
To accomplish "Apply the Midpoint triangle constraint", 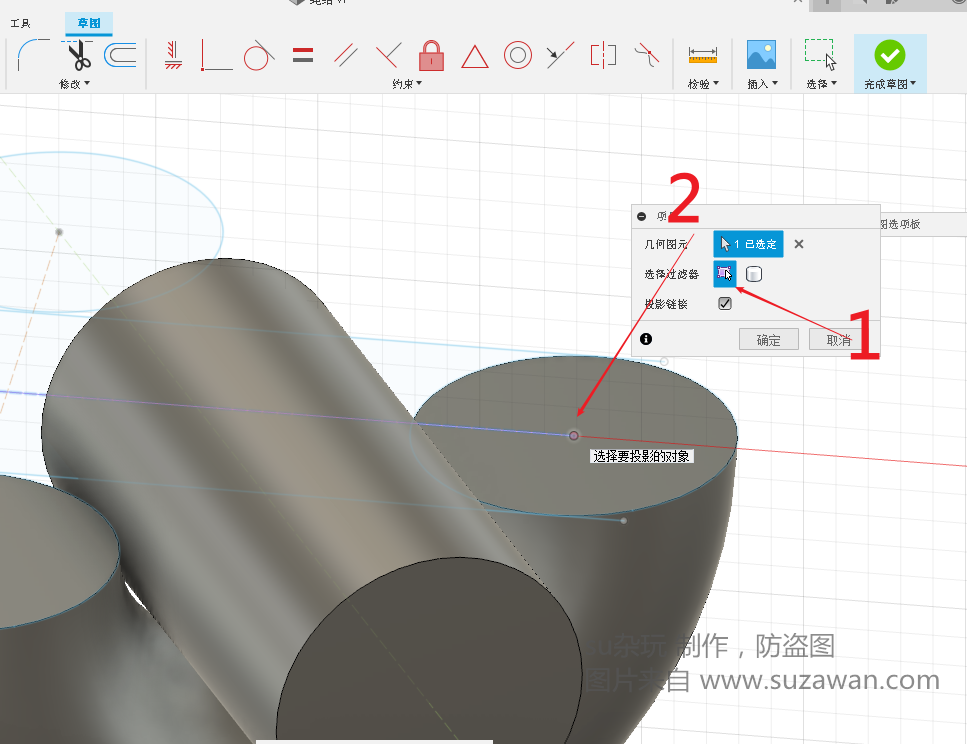I will 474,57.
